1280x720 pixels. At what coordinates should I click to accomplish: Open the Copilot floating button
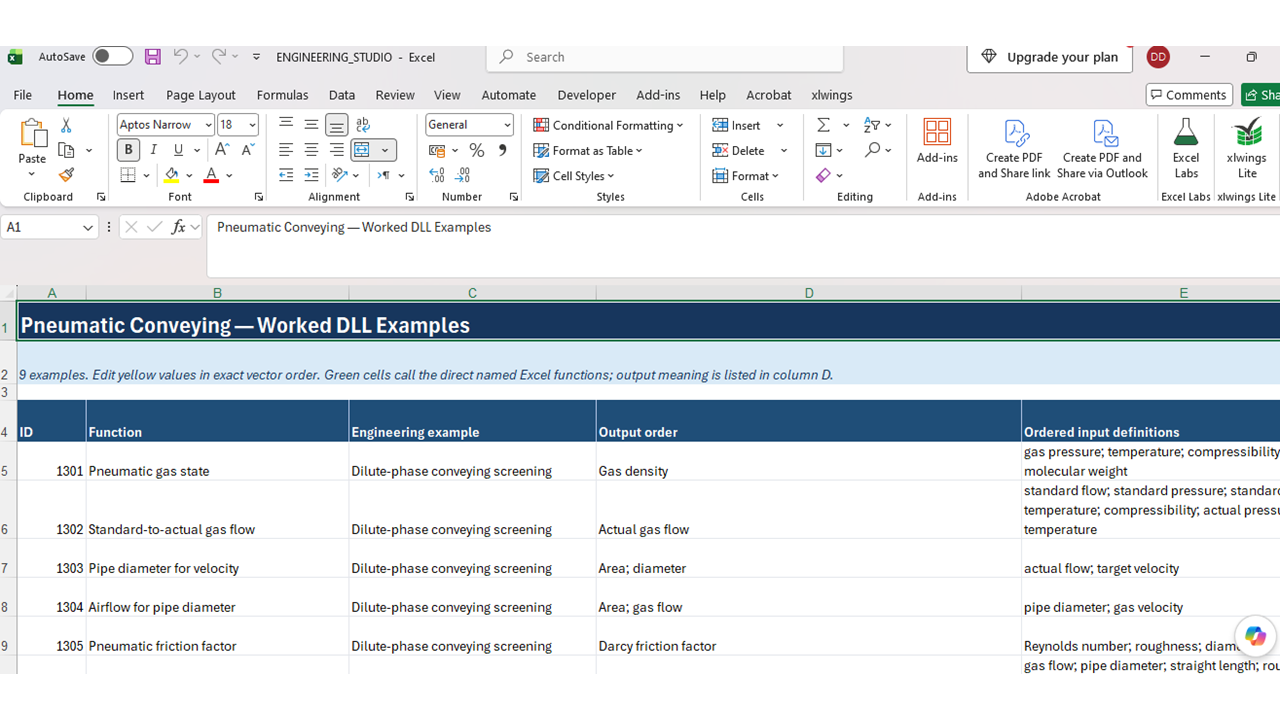(x=1256, y=637)
